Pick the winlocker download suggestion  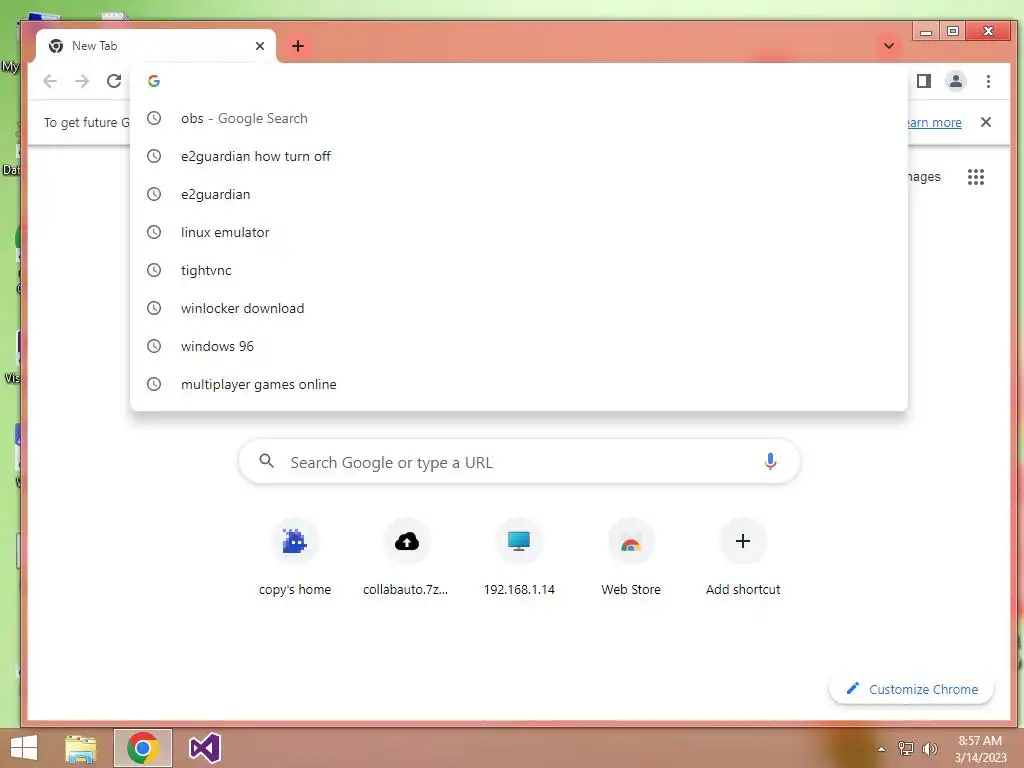click(x=519, y=308)
